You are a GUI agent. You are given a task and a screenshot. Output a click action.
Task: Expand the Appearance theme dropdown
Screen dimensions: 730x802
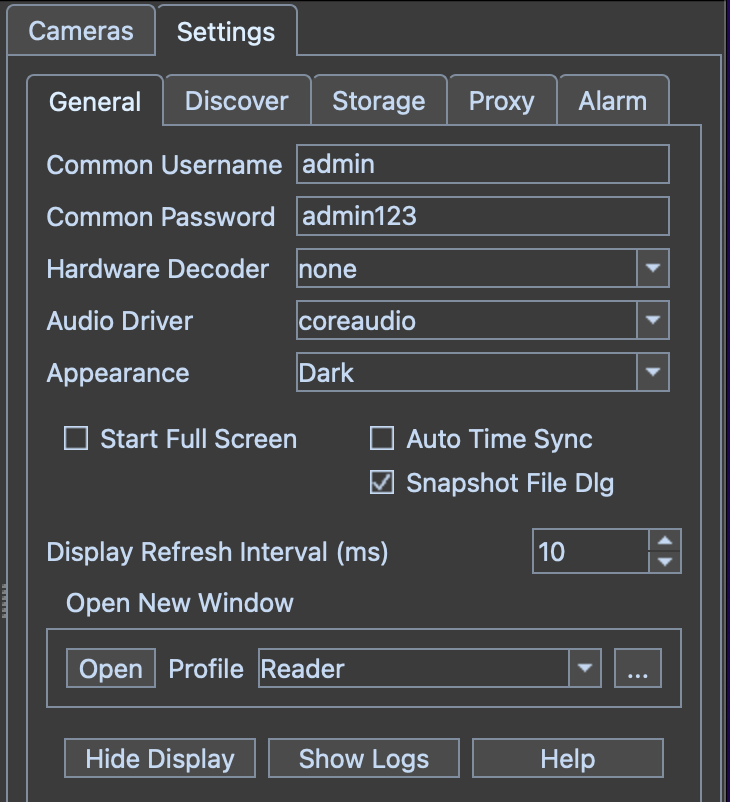(x=652, y=373)
